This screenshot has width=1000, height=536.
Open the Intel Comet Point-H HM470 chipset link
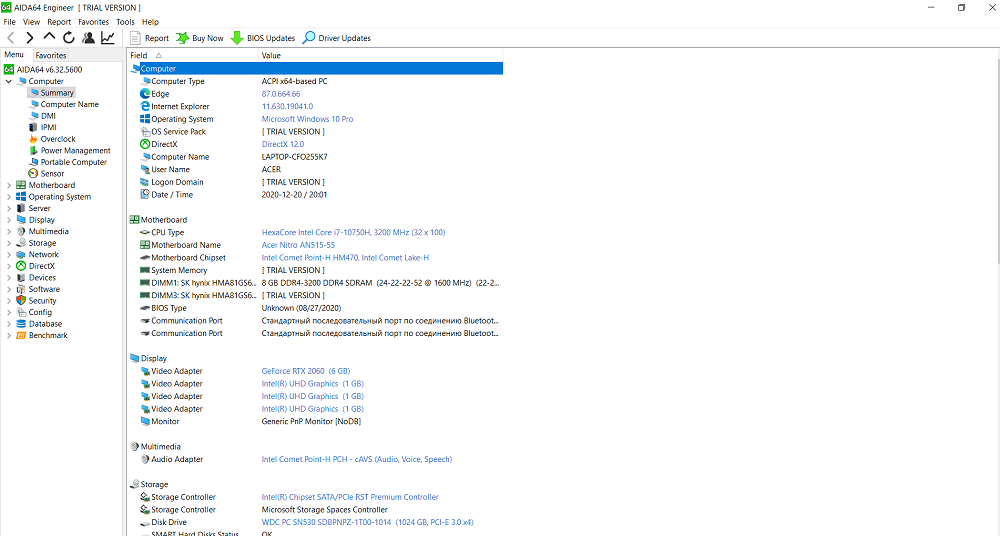tap(345, 258)
